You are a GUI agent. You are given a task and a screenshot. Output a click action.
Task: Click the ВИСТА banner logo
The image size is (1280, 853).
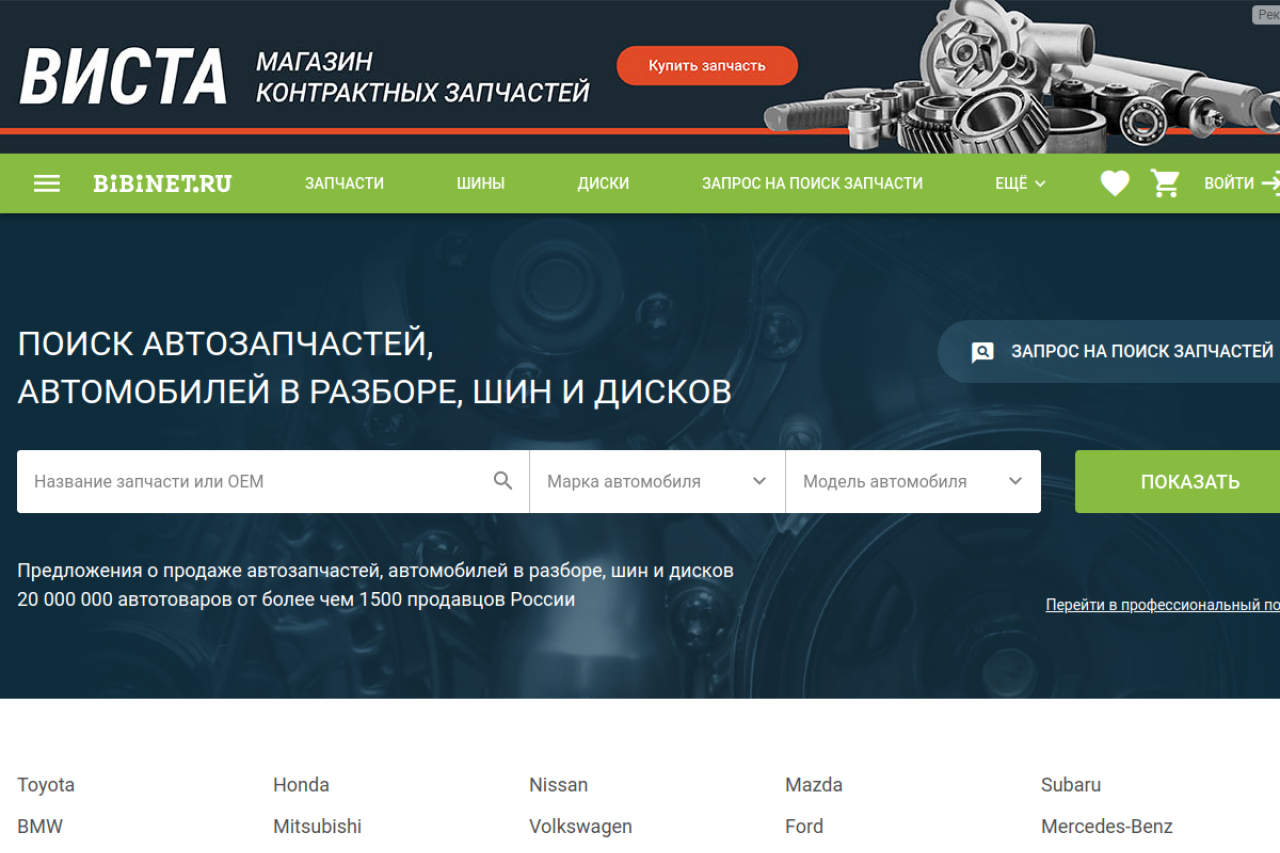click(x=124, y=77)
